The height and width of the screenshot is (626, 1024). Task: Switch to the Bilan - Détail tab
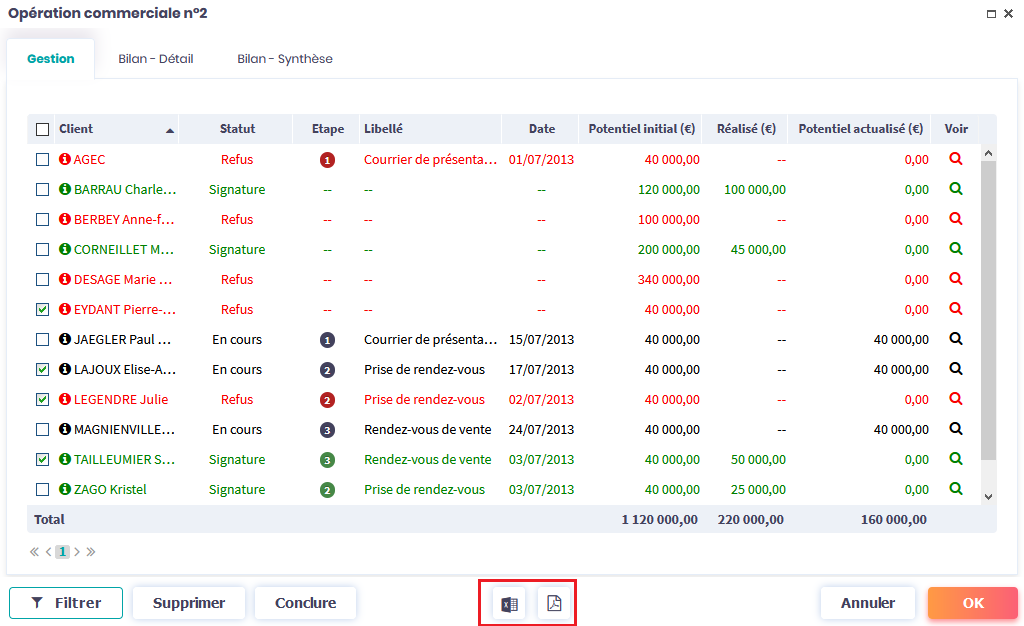click(155, 59)
